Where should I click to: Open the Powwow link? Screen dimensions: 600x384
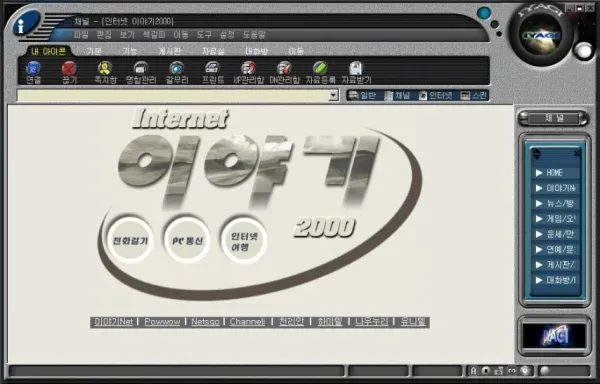point(162,322)
